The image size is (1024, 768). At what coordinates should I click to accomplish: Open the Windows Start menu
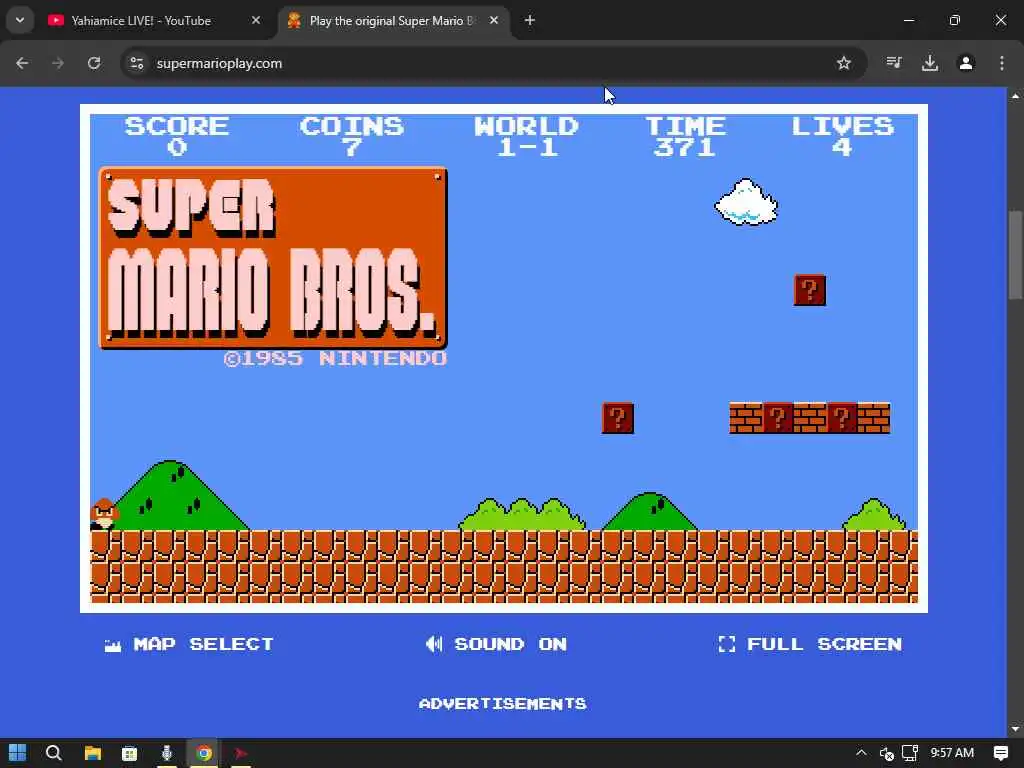pos(18,753)
